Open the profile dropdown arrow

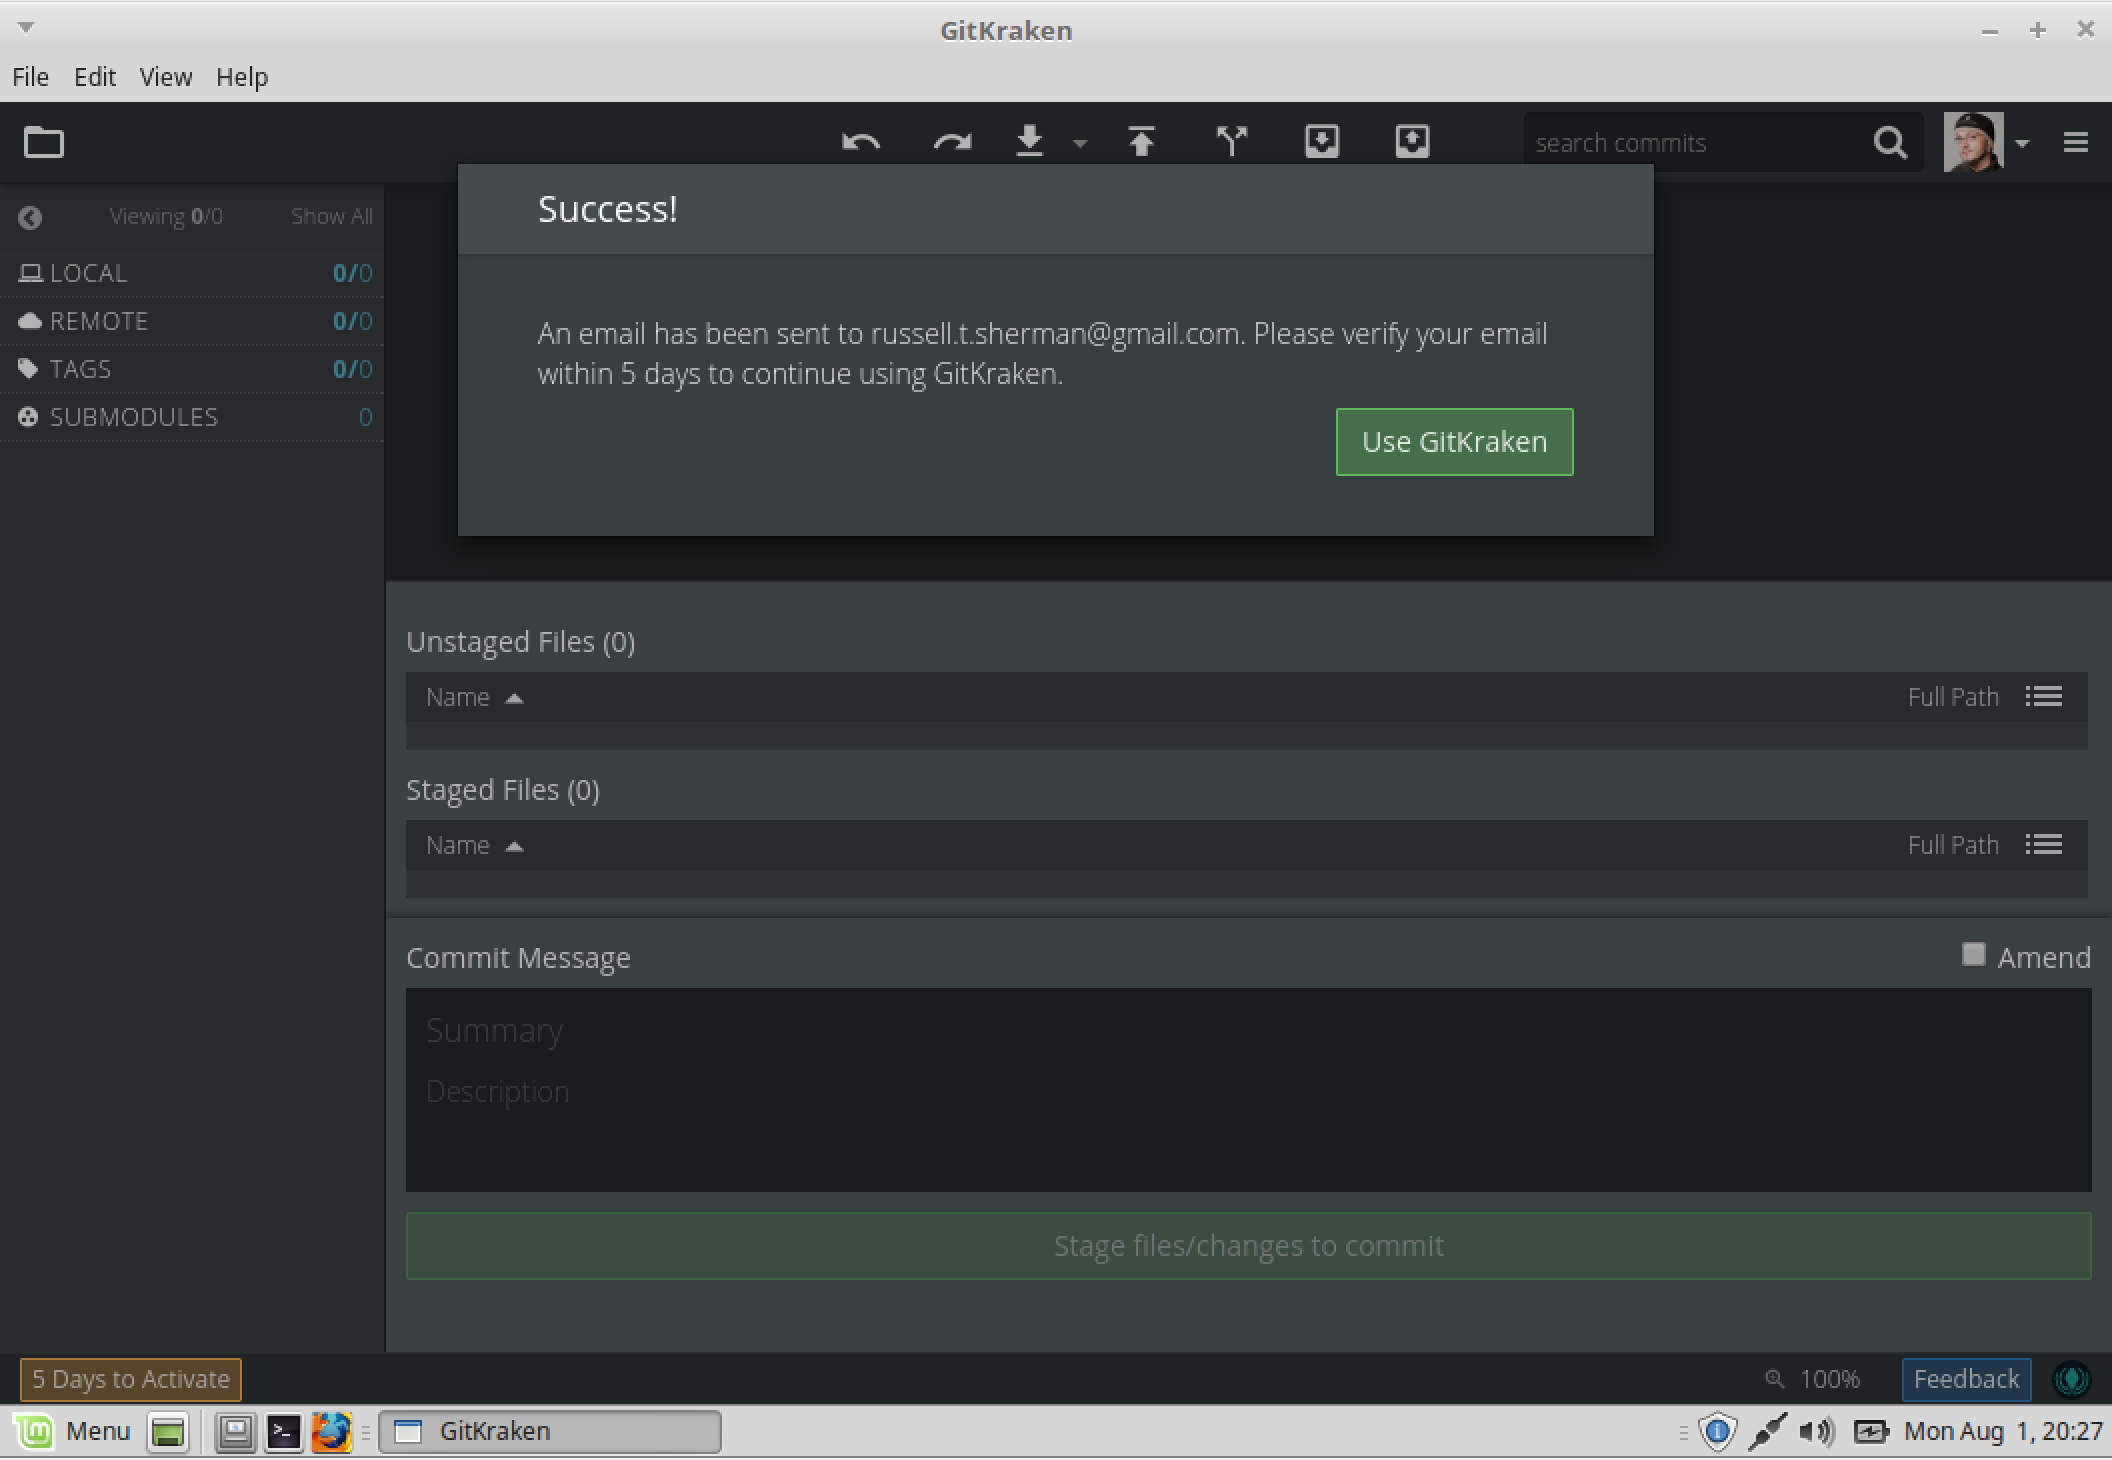point(2022,144)
